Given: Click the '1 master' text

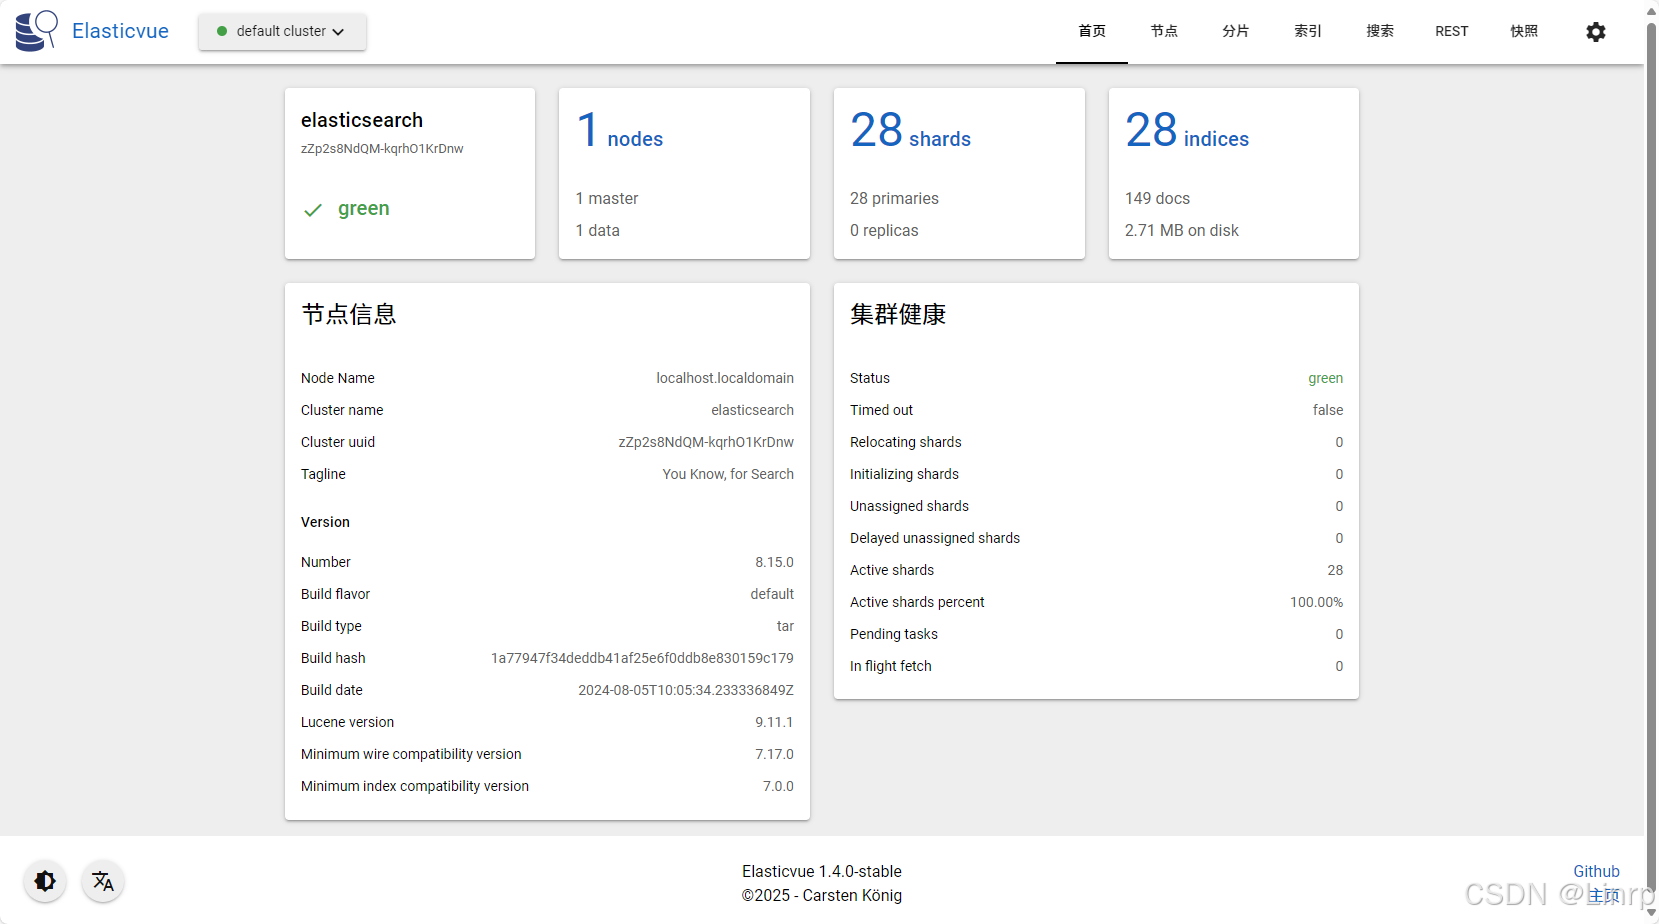Looking at the screenshot, I should 607,198.
